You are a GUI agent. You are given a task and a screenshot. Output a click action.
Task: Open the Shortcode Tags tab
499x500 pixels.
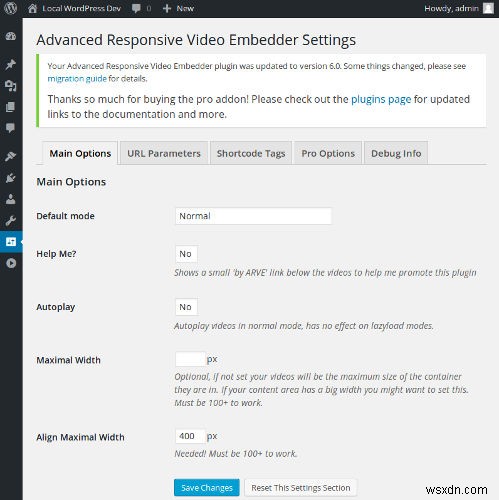(x=251, y=153)
